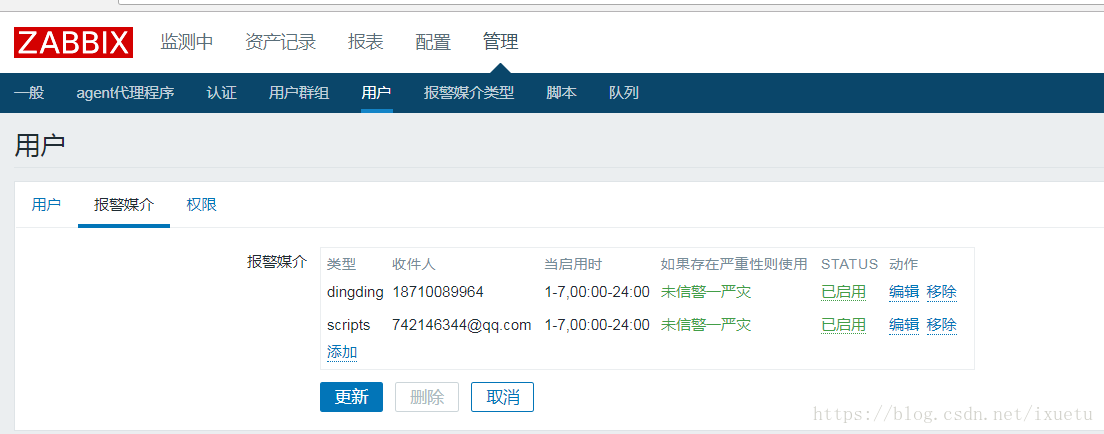Go to the 报警媒介类型 submenu
The width and height of the screenshot is (1104, 434).
coord(469,92)
